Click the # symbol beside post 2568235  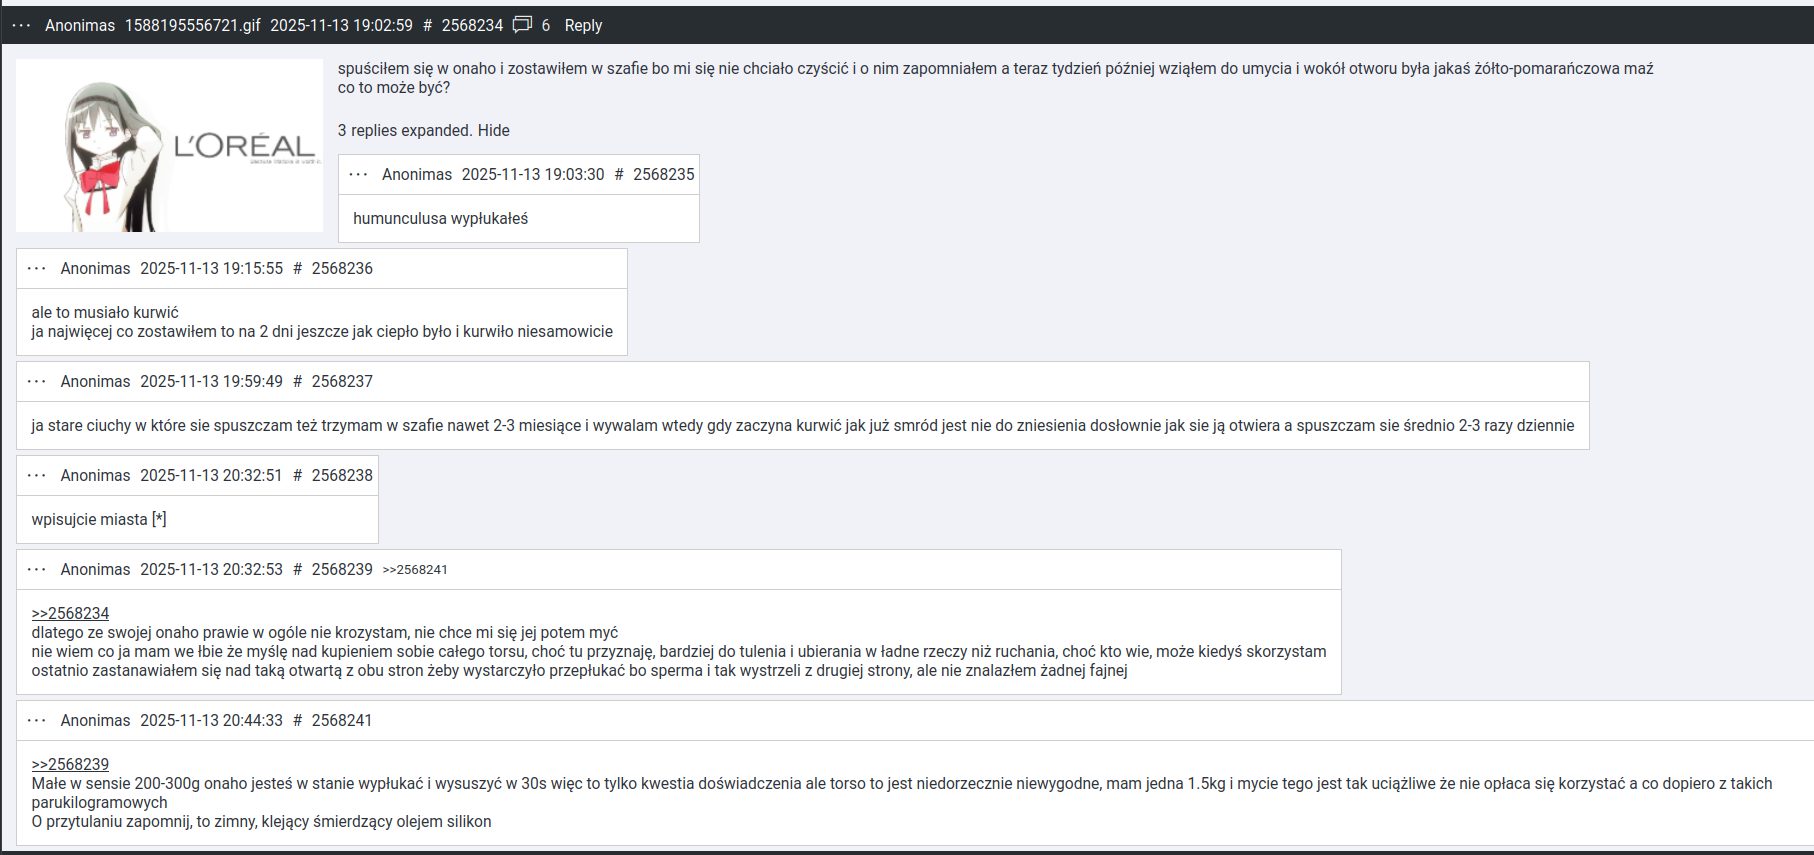[619, 174]
